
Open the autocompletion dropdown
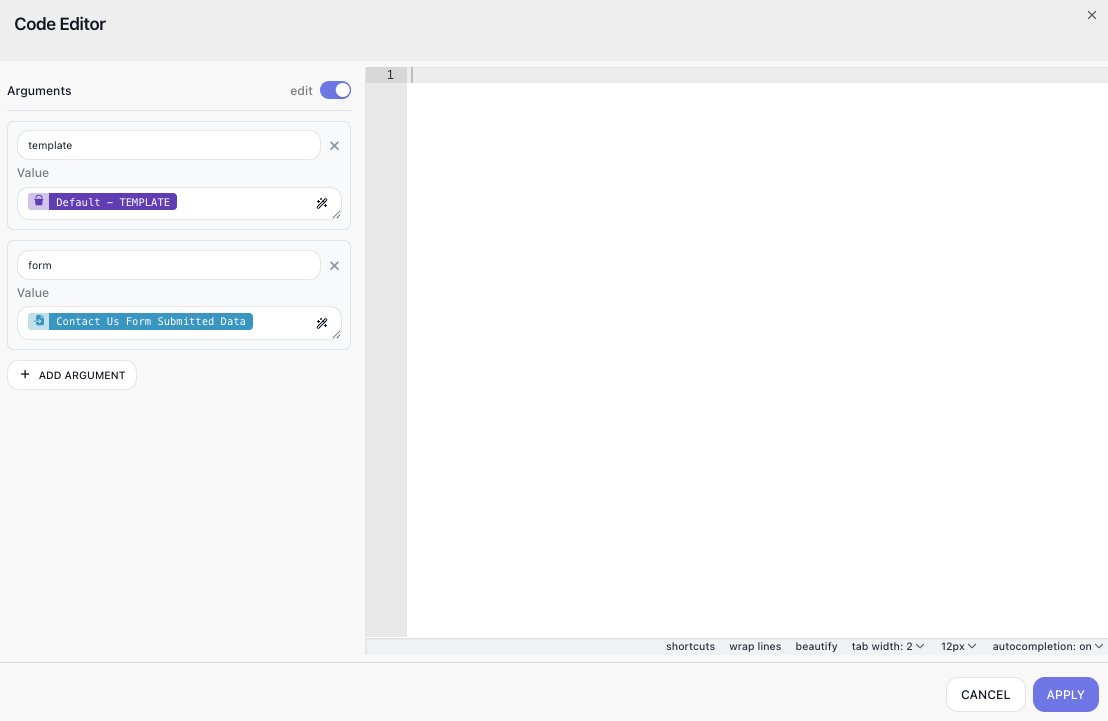click(1047, 646)
